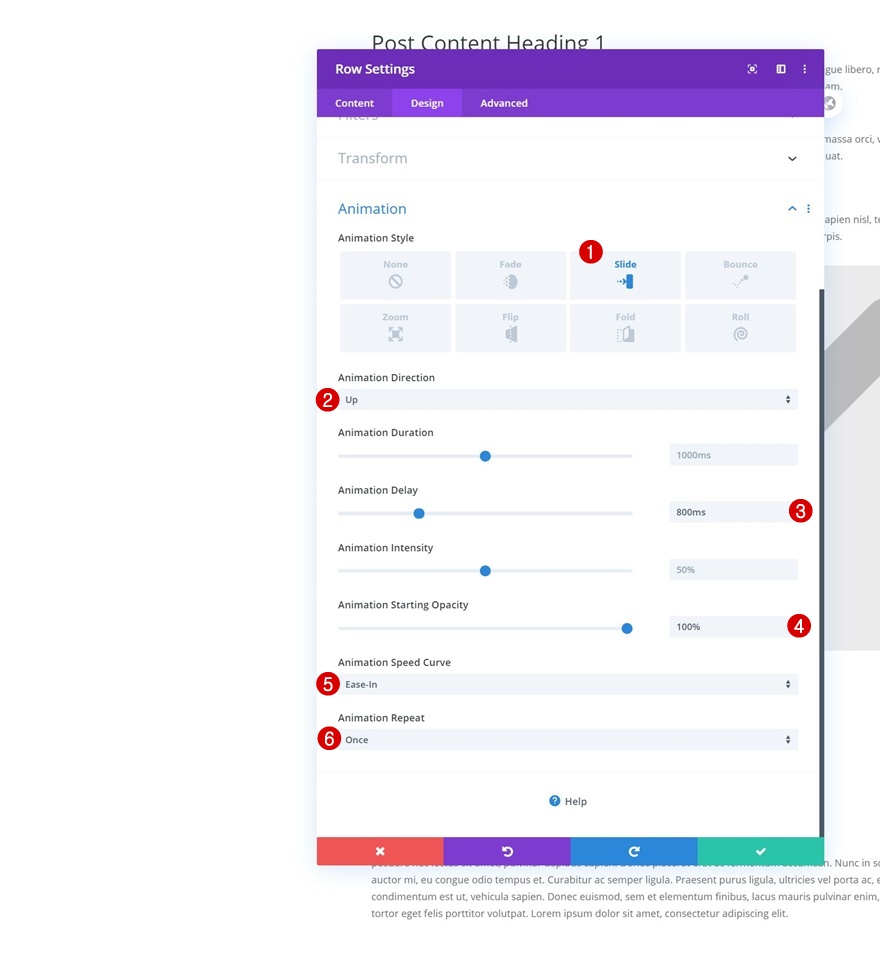Switch to the Advanced tab

(504, 103)
